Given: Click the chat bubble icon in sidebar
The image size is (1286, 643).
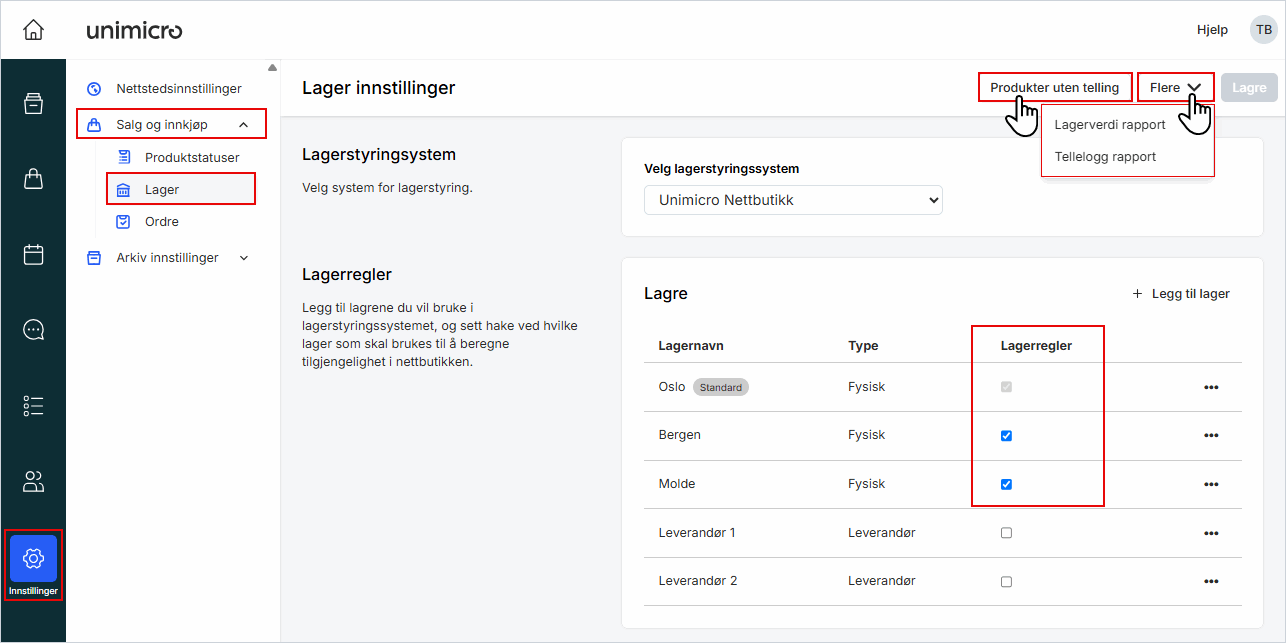Looking at the screenshot, I should tap(33, 329).
